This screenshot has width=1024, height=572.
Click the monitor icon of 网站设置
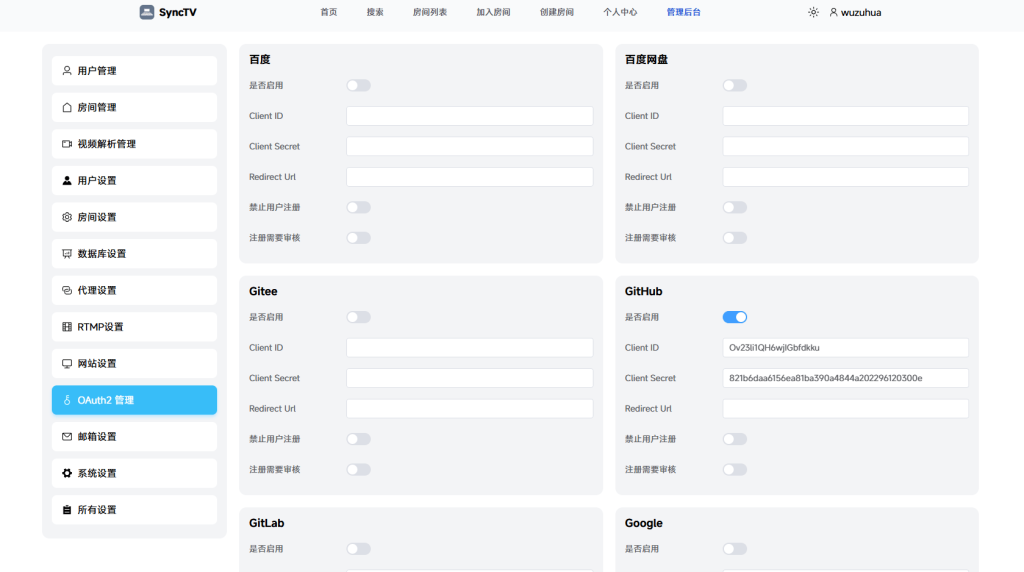click(67, 363)
